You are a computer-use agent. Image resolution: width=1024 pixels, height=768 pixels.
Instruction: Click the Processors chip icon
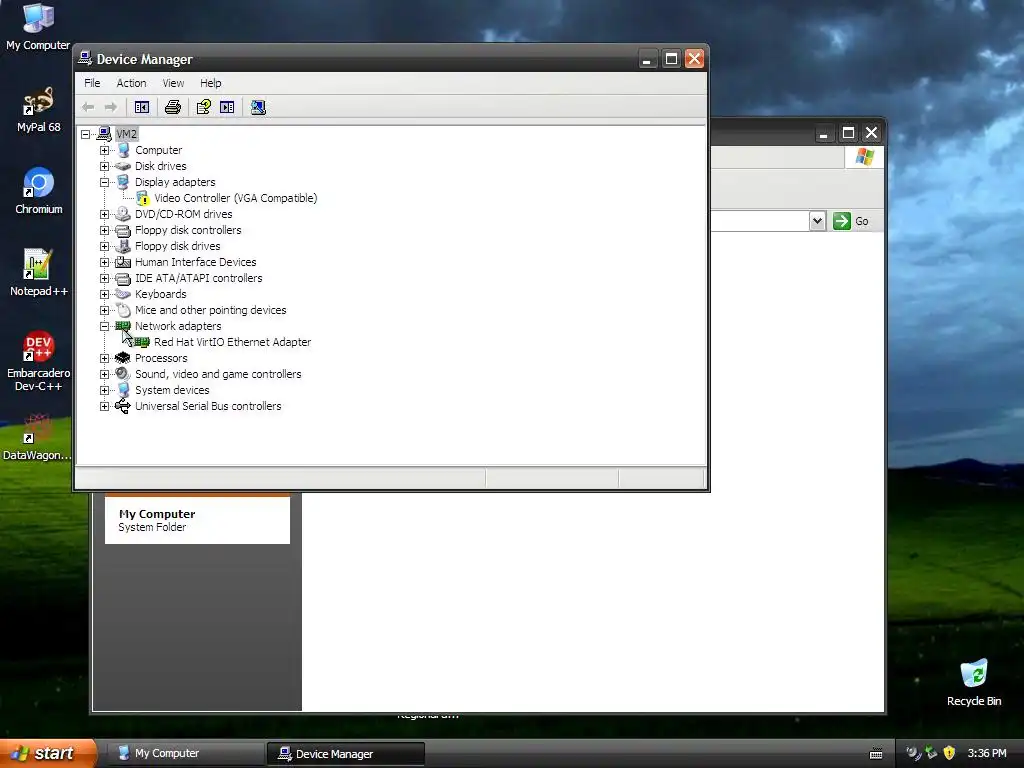tap(123, 358)
